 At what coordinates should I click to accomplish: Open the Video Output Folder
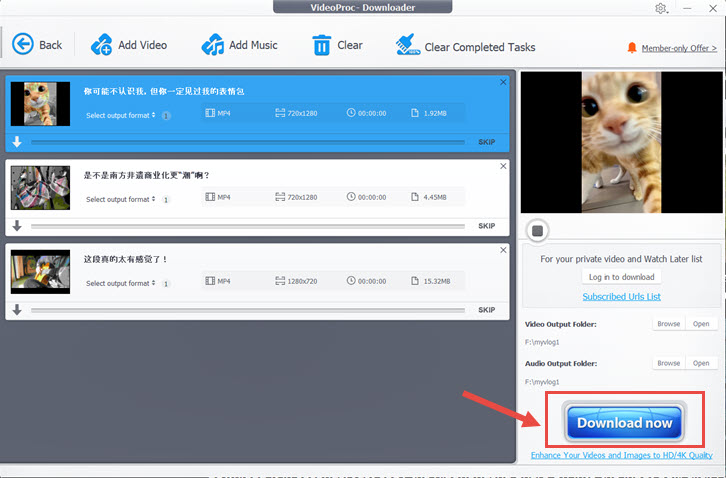pos(701,324)
